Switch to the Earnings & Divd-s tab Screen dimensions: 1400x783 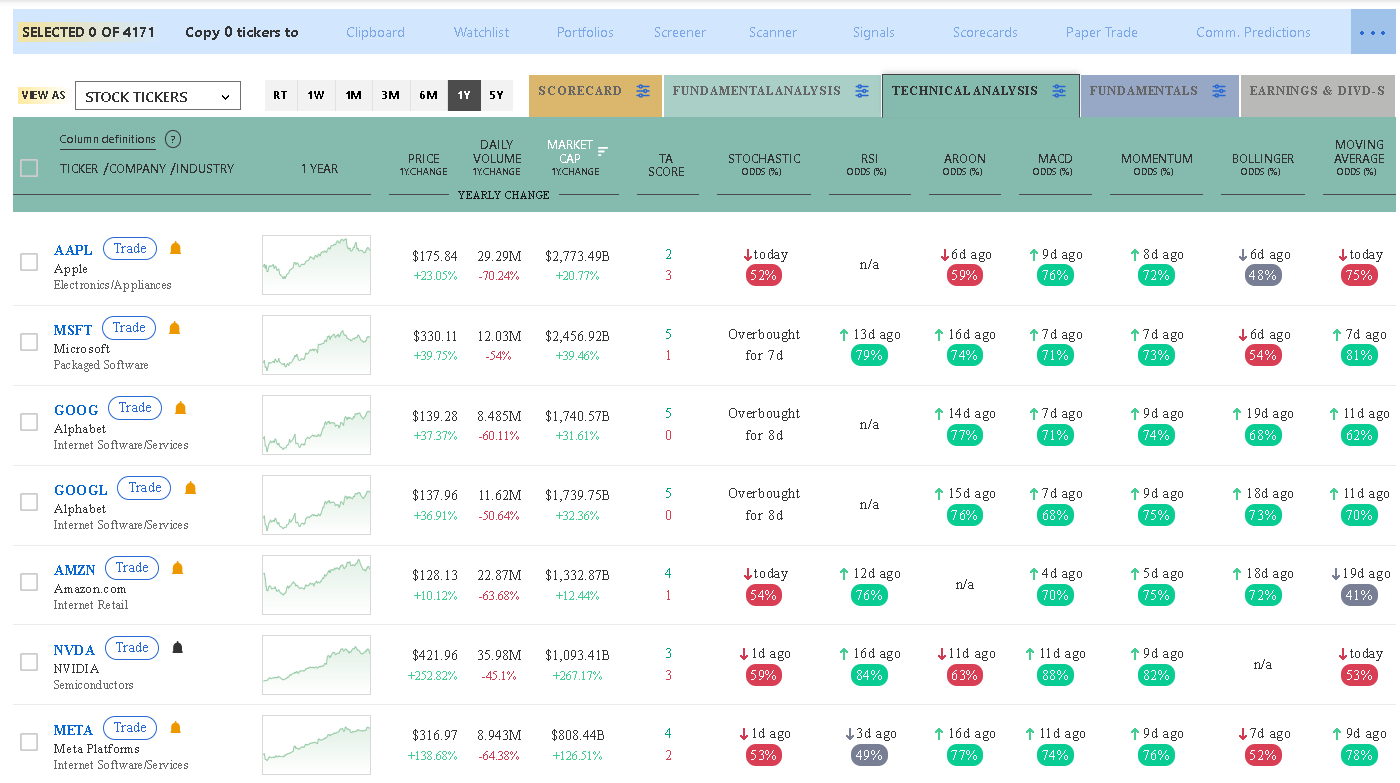tap(1318, 95)
